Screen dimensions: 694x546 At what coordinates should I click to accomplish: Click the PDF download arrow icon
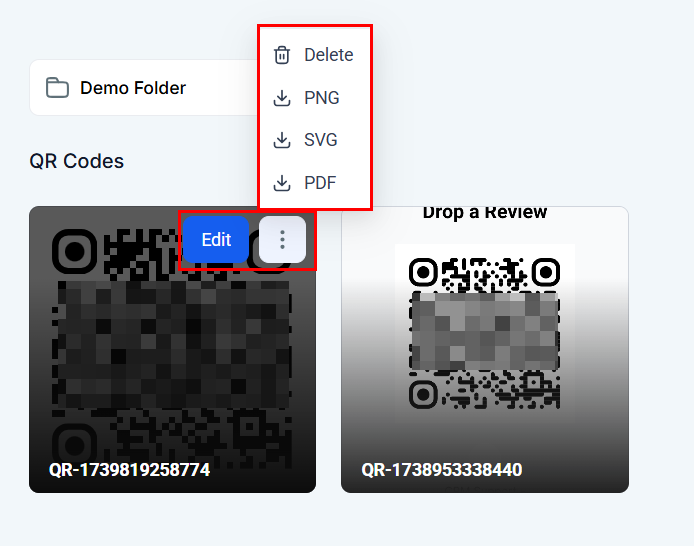(282, 183)
